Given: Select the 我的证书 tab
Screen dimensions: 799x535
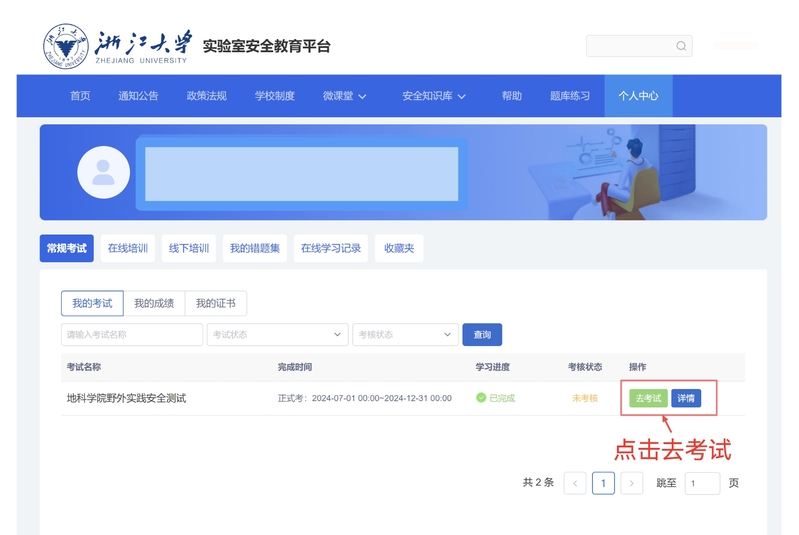Looking at the screenshot, I should [215, 303].
